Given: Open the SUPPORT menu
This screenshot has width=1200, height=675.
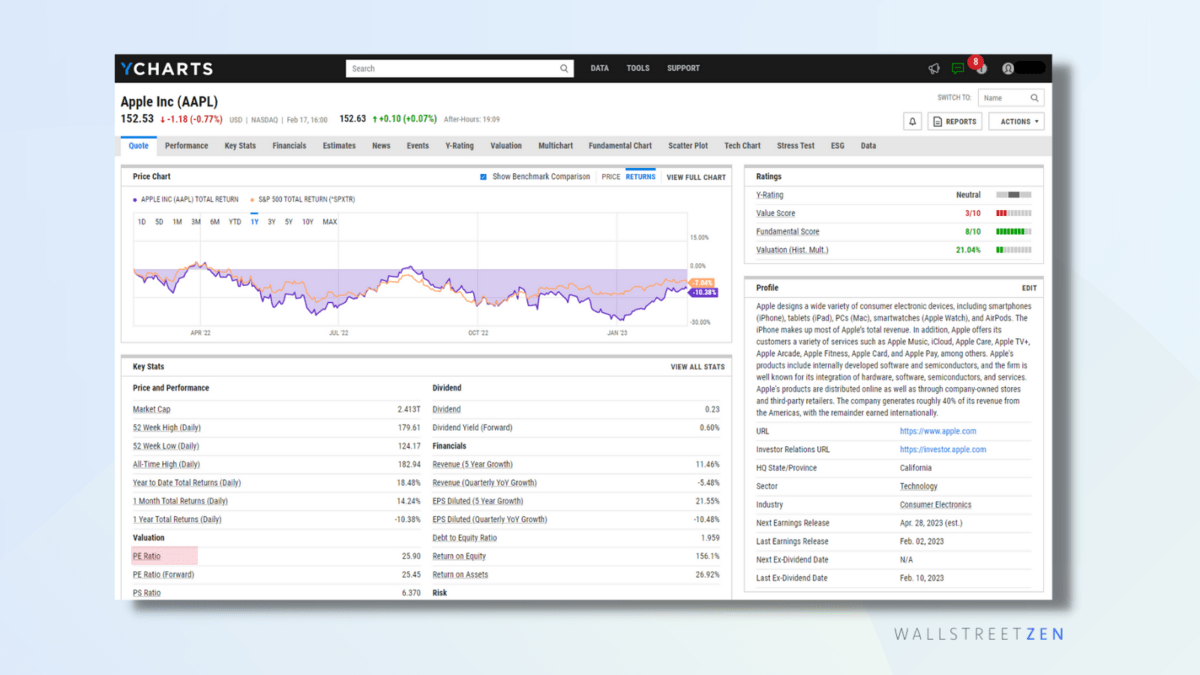Looking at the screenshot, I should point(683,69).
